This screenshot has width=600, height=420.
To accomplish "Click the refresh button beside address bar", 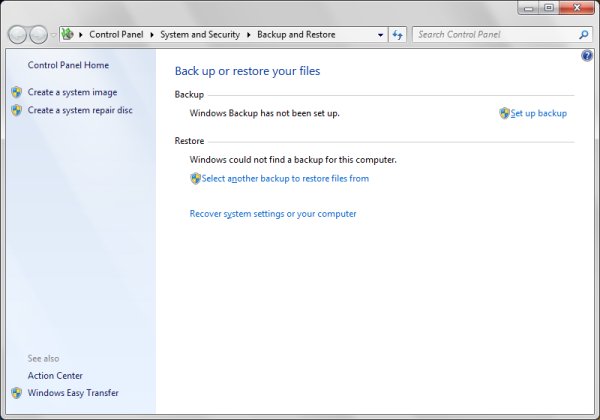I will 398,35.
